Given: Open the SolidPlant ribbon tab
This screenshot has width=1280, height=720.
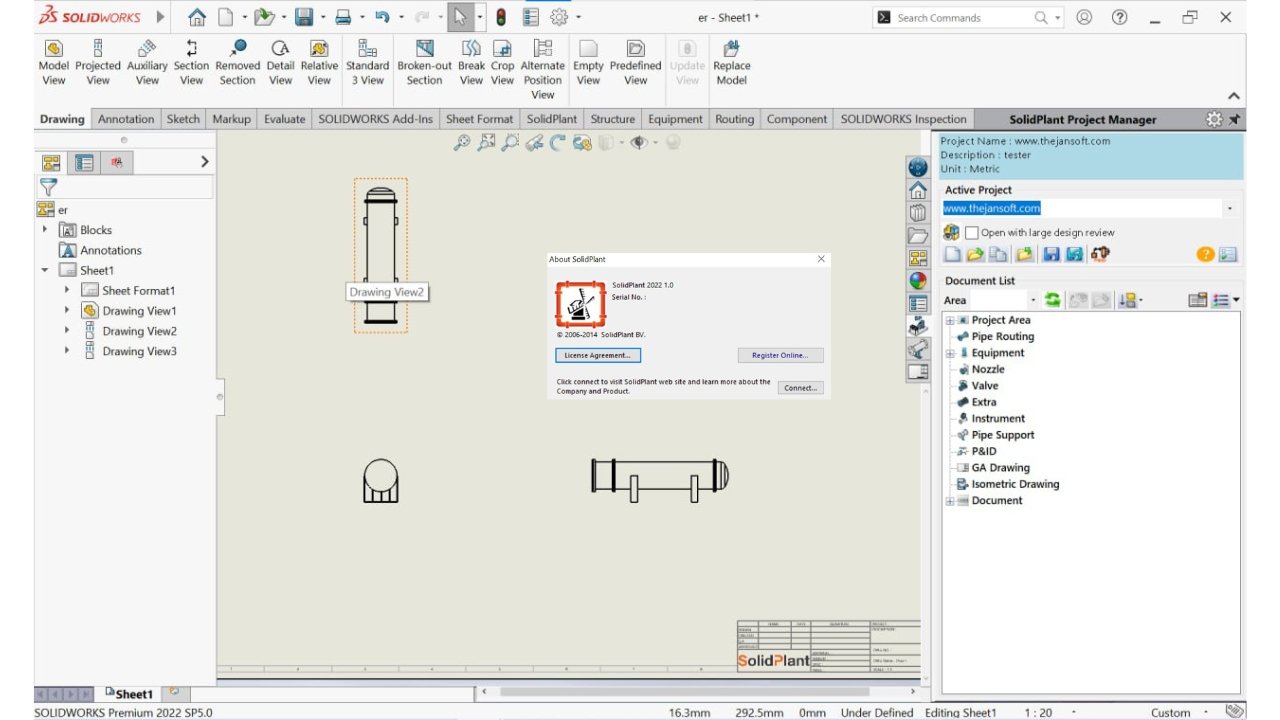Looking at the screenshot, I should coord(552,119).
